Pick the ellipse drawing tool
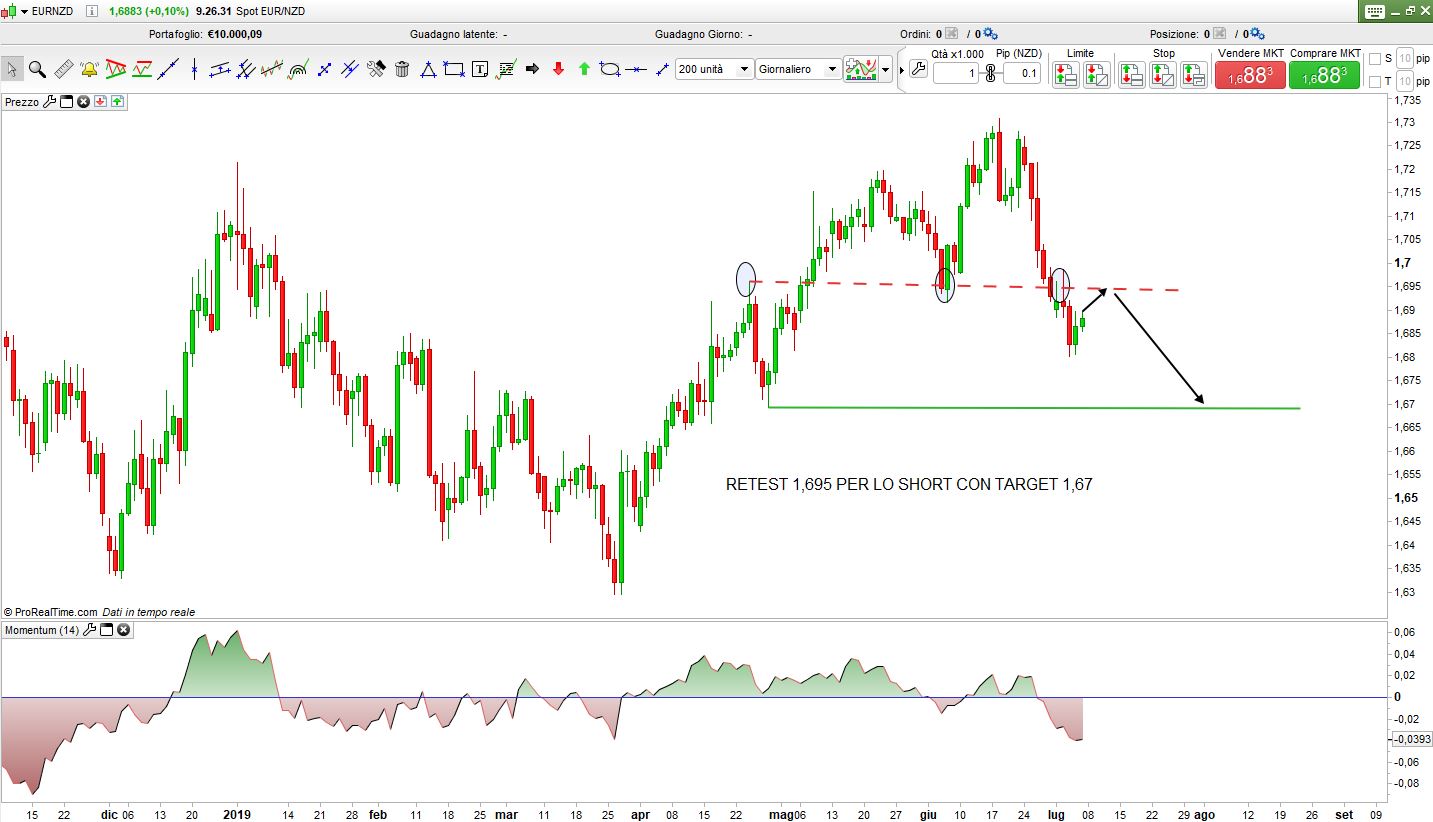Screen dimensions: 1433x822 tap(610, 69)
